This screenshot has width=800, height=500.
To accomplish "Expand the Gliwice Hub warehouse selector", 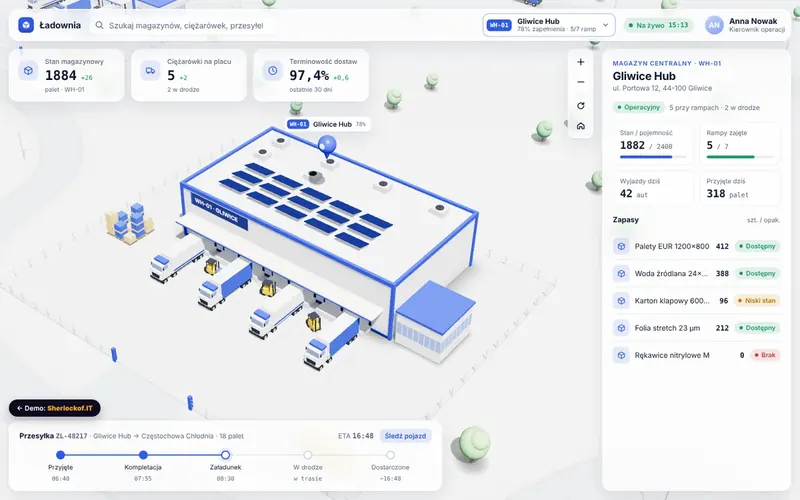I will point(549,25).
